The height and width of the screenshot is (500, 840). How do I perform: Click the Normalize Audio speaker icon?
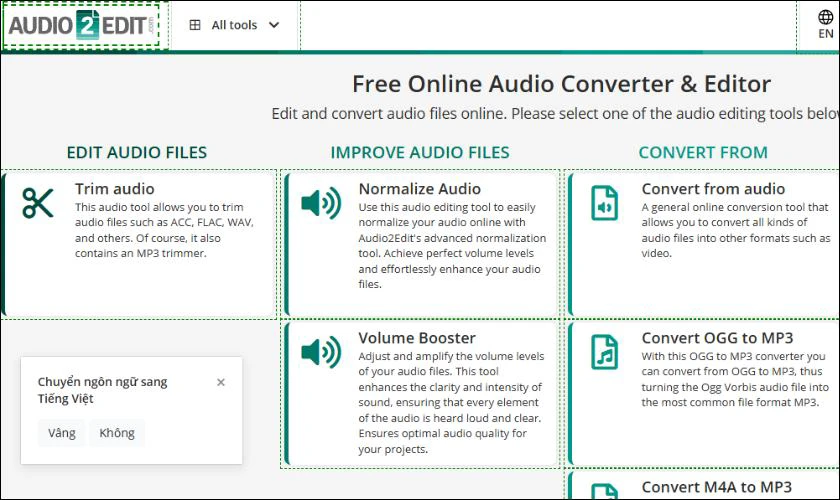(321, 203)
